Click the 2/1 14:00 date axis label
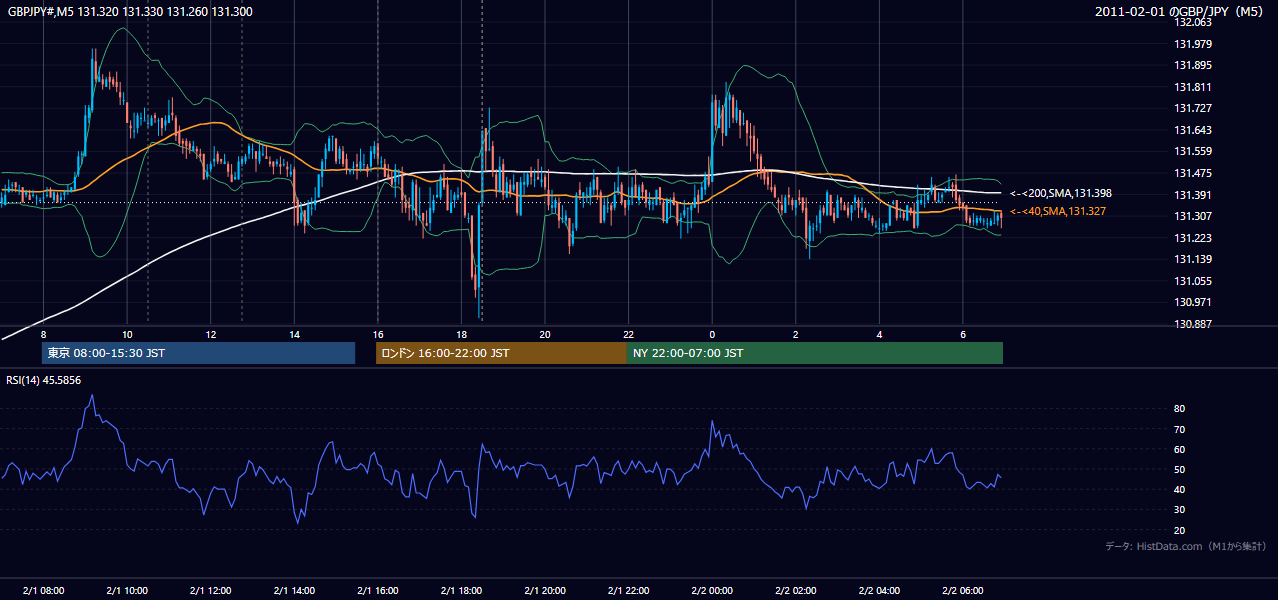 pyautogui.click(x=294, y=591)
